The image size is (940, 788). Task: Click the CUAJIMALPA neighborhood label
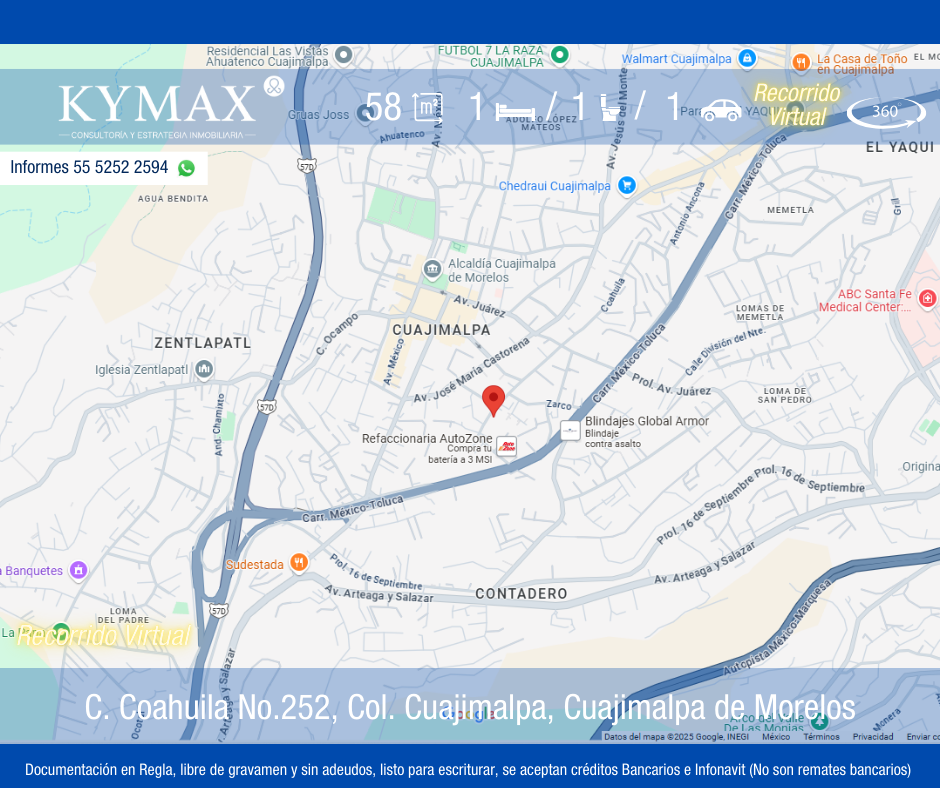pos(441,330)
